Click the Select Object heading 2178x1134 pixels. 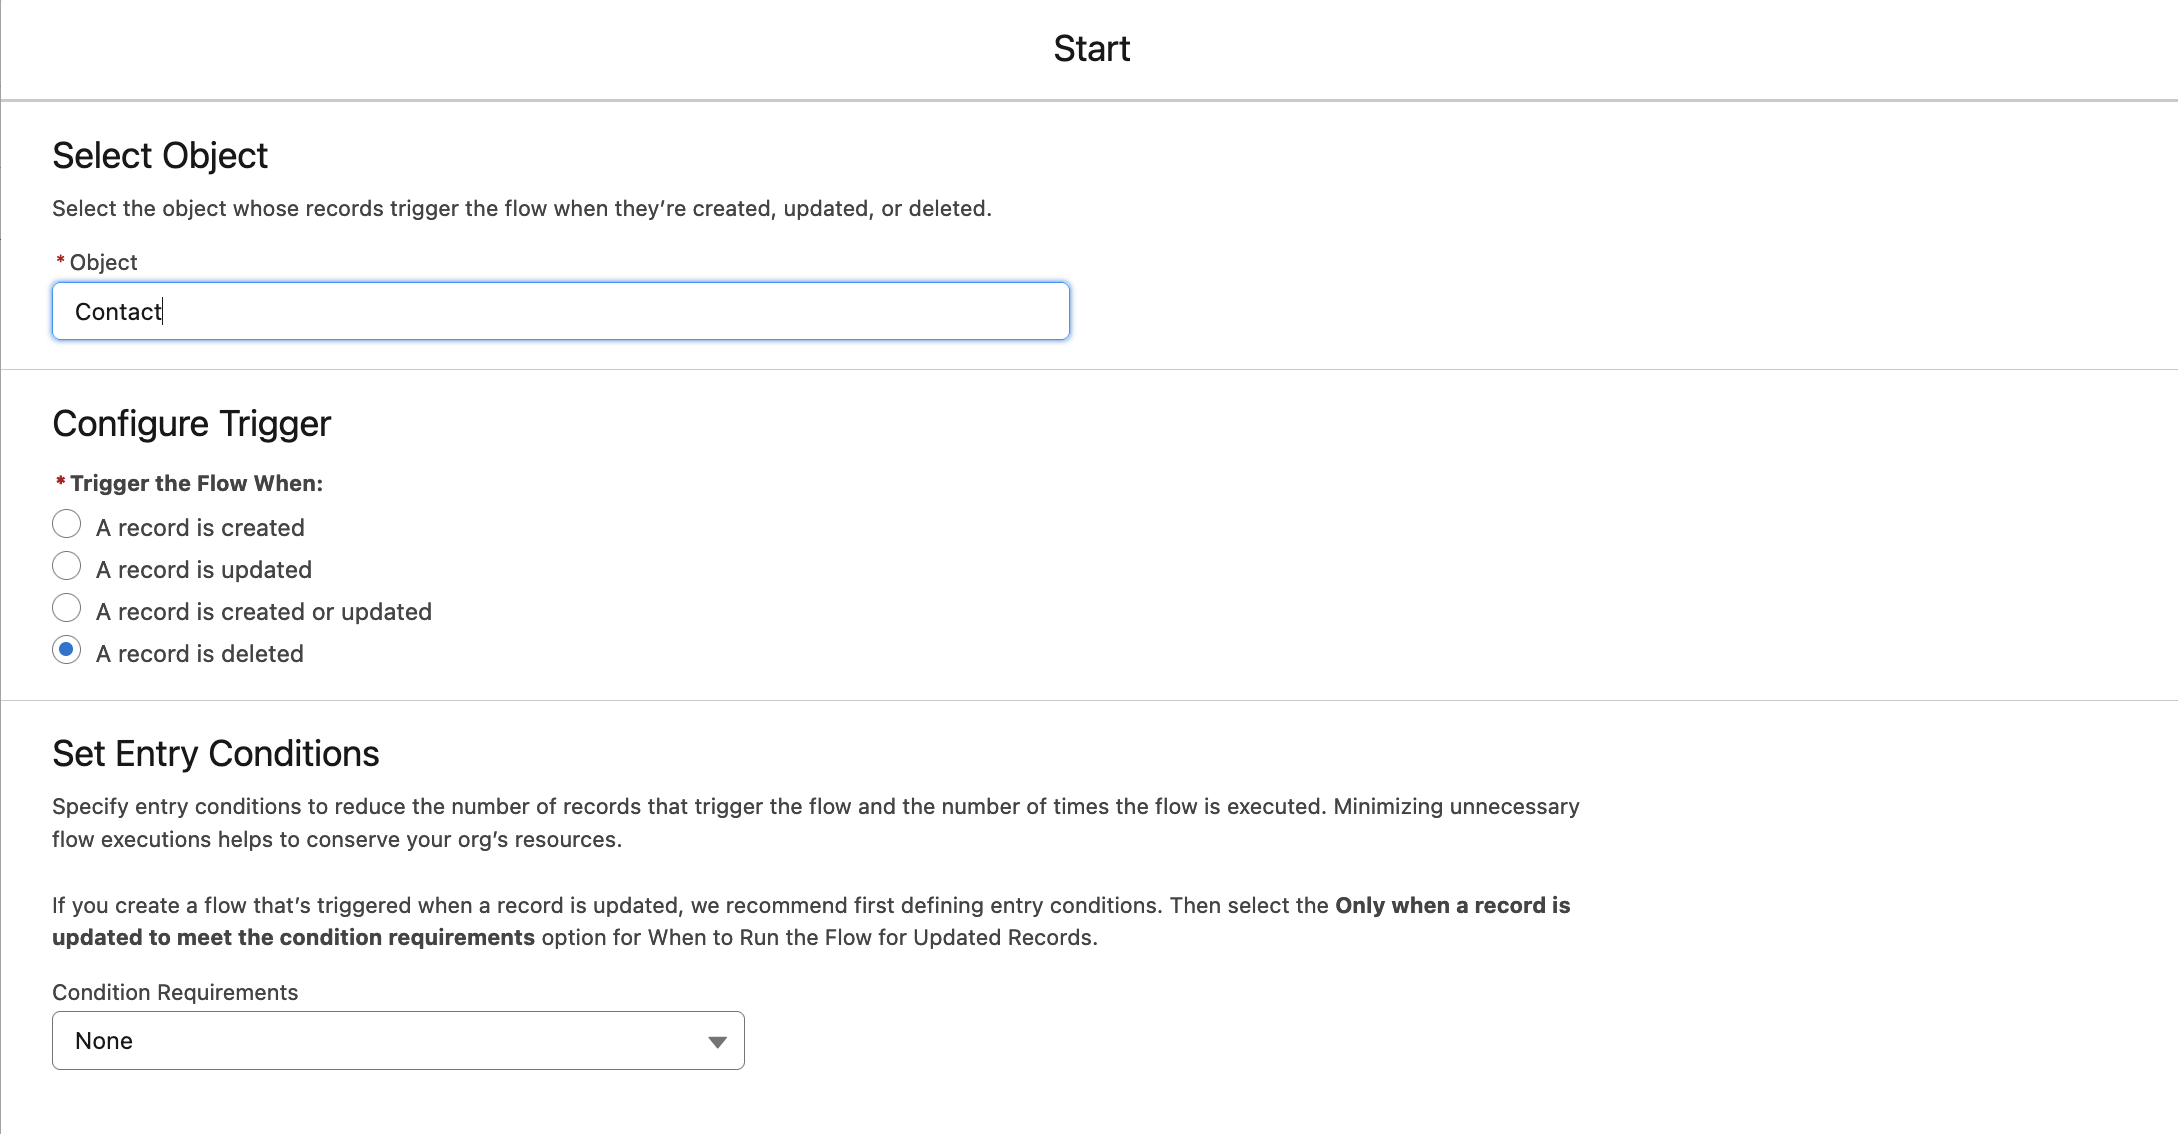(x=160, y=156)
